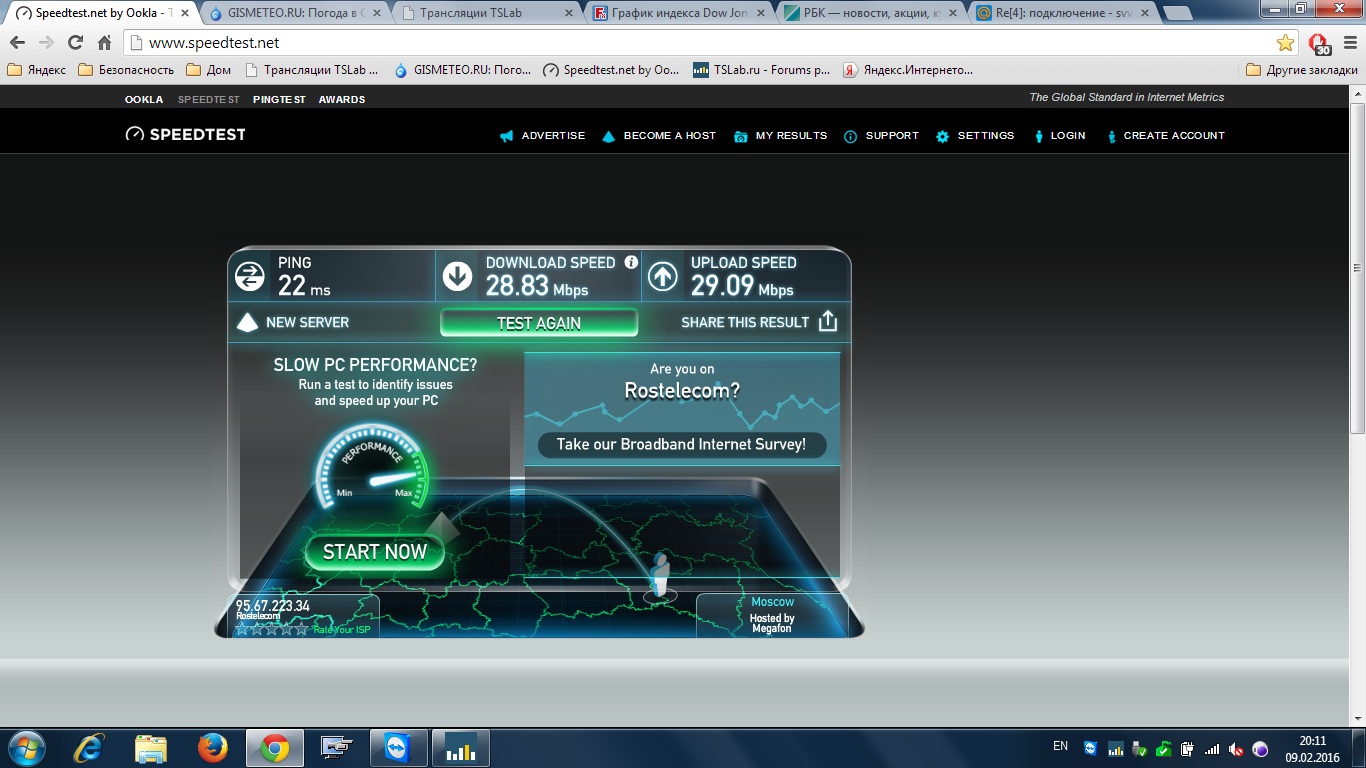Open the AWARDS top navigation link

(342, 100)
